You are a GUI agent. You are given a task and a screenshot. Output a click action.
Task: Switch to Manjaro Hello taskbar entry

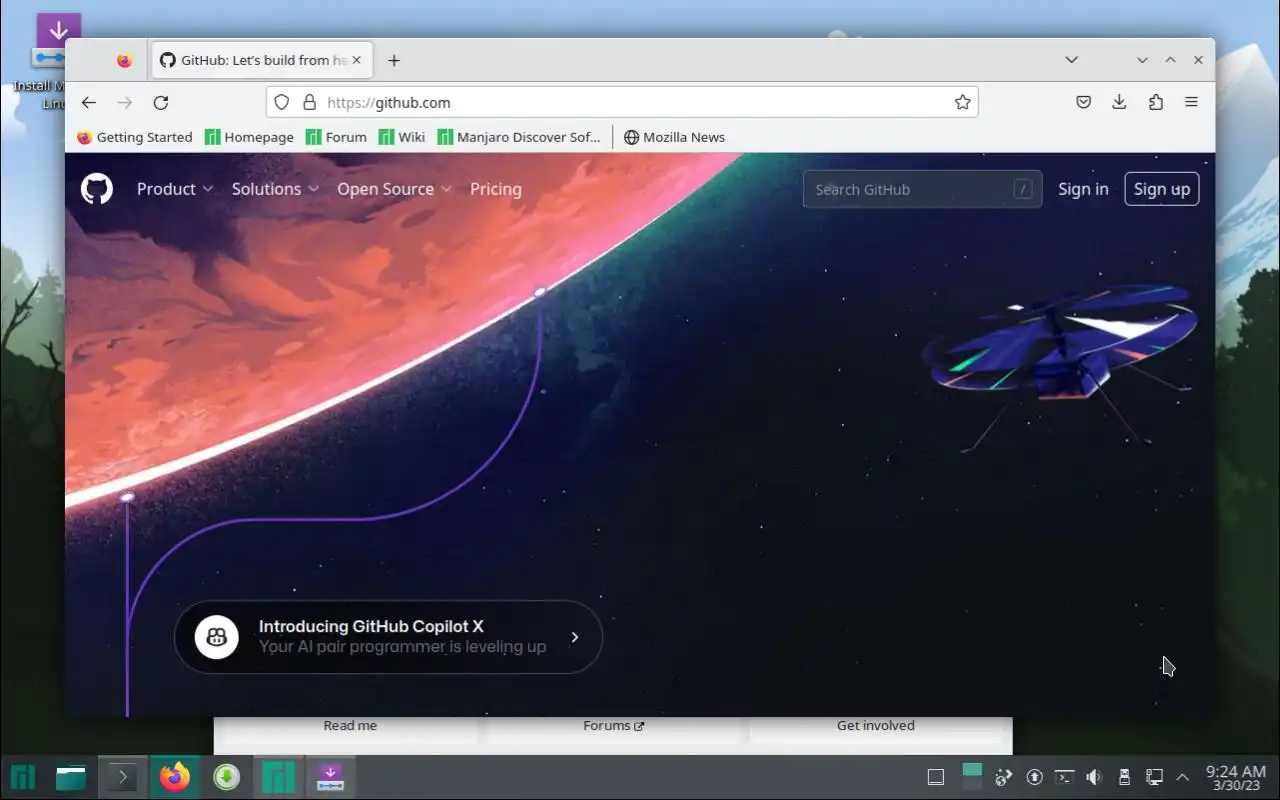279,777
